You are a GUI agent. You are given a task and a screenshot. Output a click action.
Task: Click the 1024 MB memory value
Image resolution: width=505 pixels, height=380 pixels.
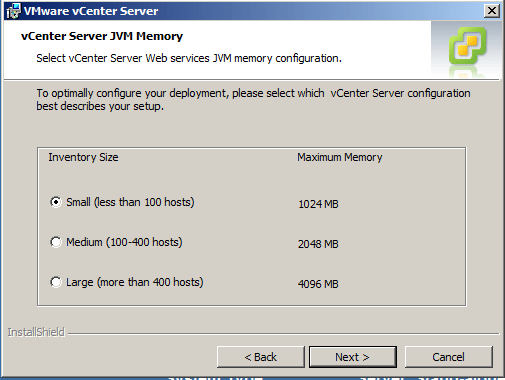click(318, 204)
